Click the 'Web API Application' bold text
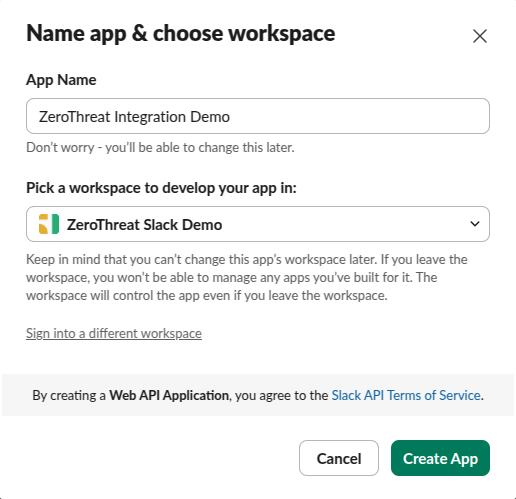 pyautogui.click(x=169, y=395)
